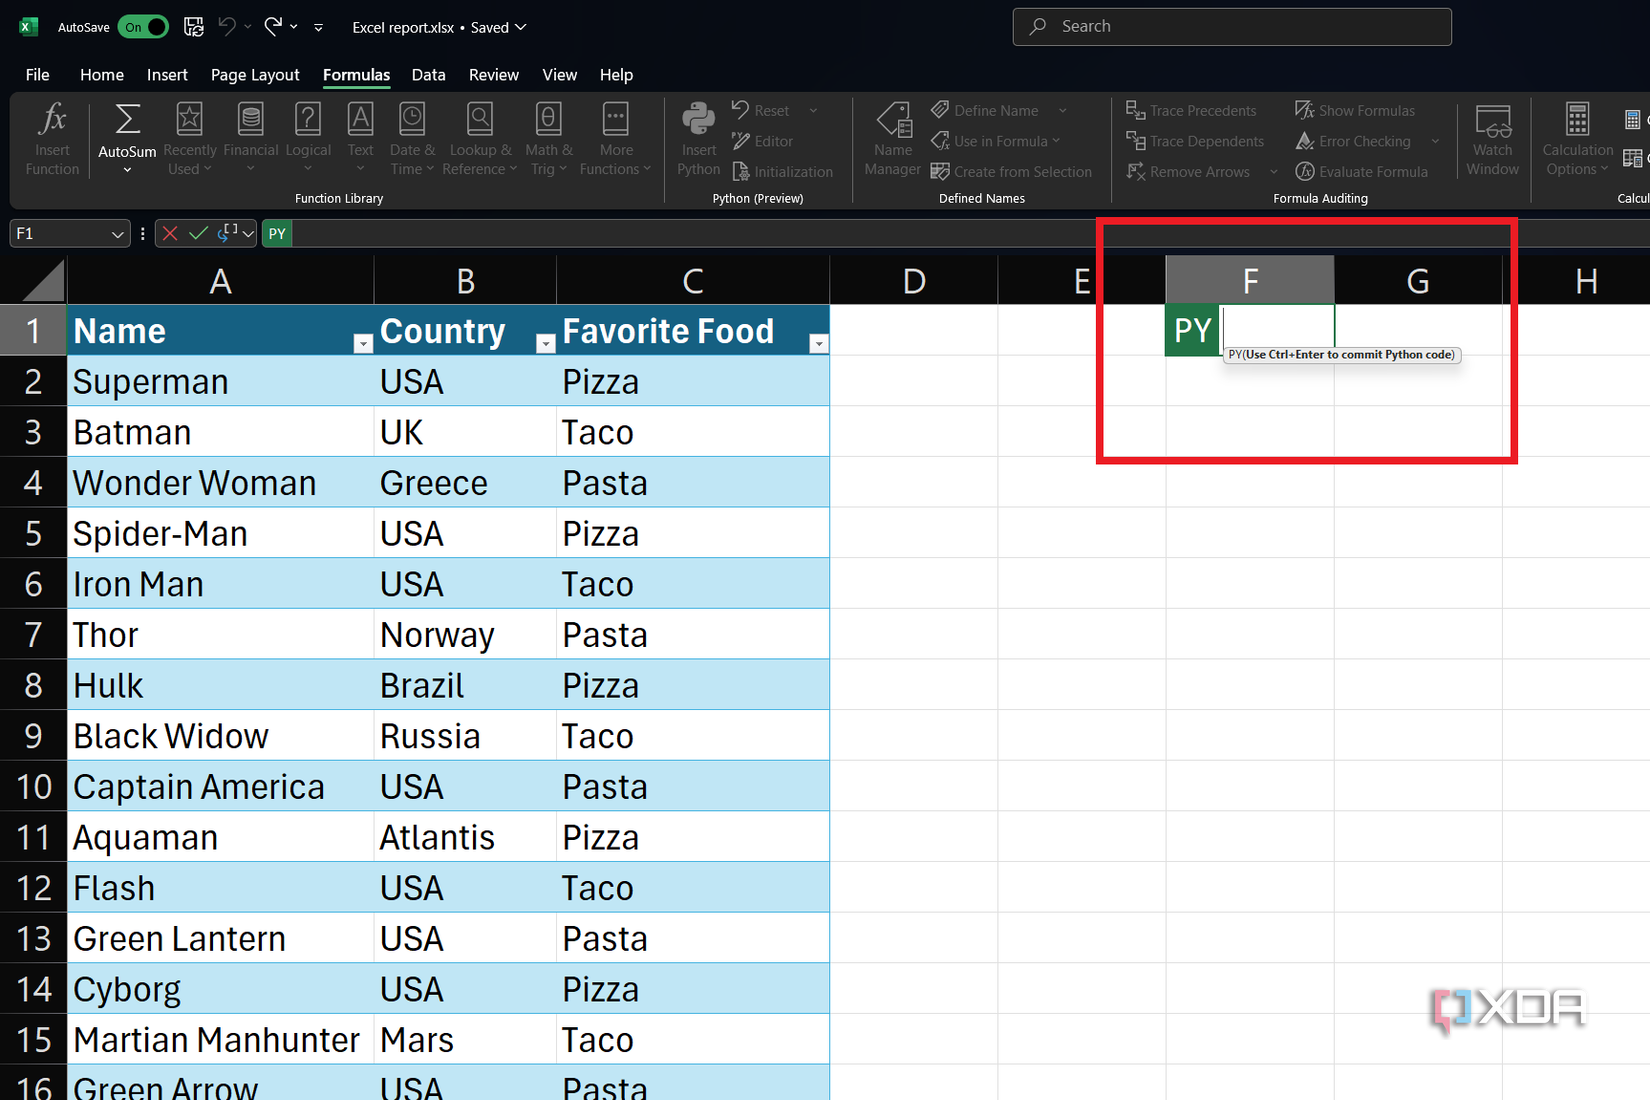Open the Favorite Food column filter
Viewport: 1650px width, 1100px height.
point(819,343)
